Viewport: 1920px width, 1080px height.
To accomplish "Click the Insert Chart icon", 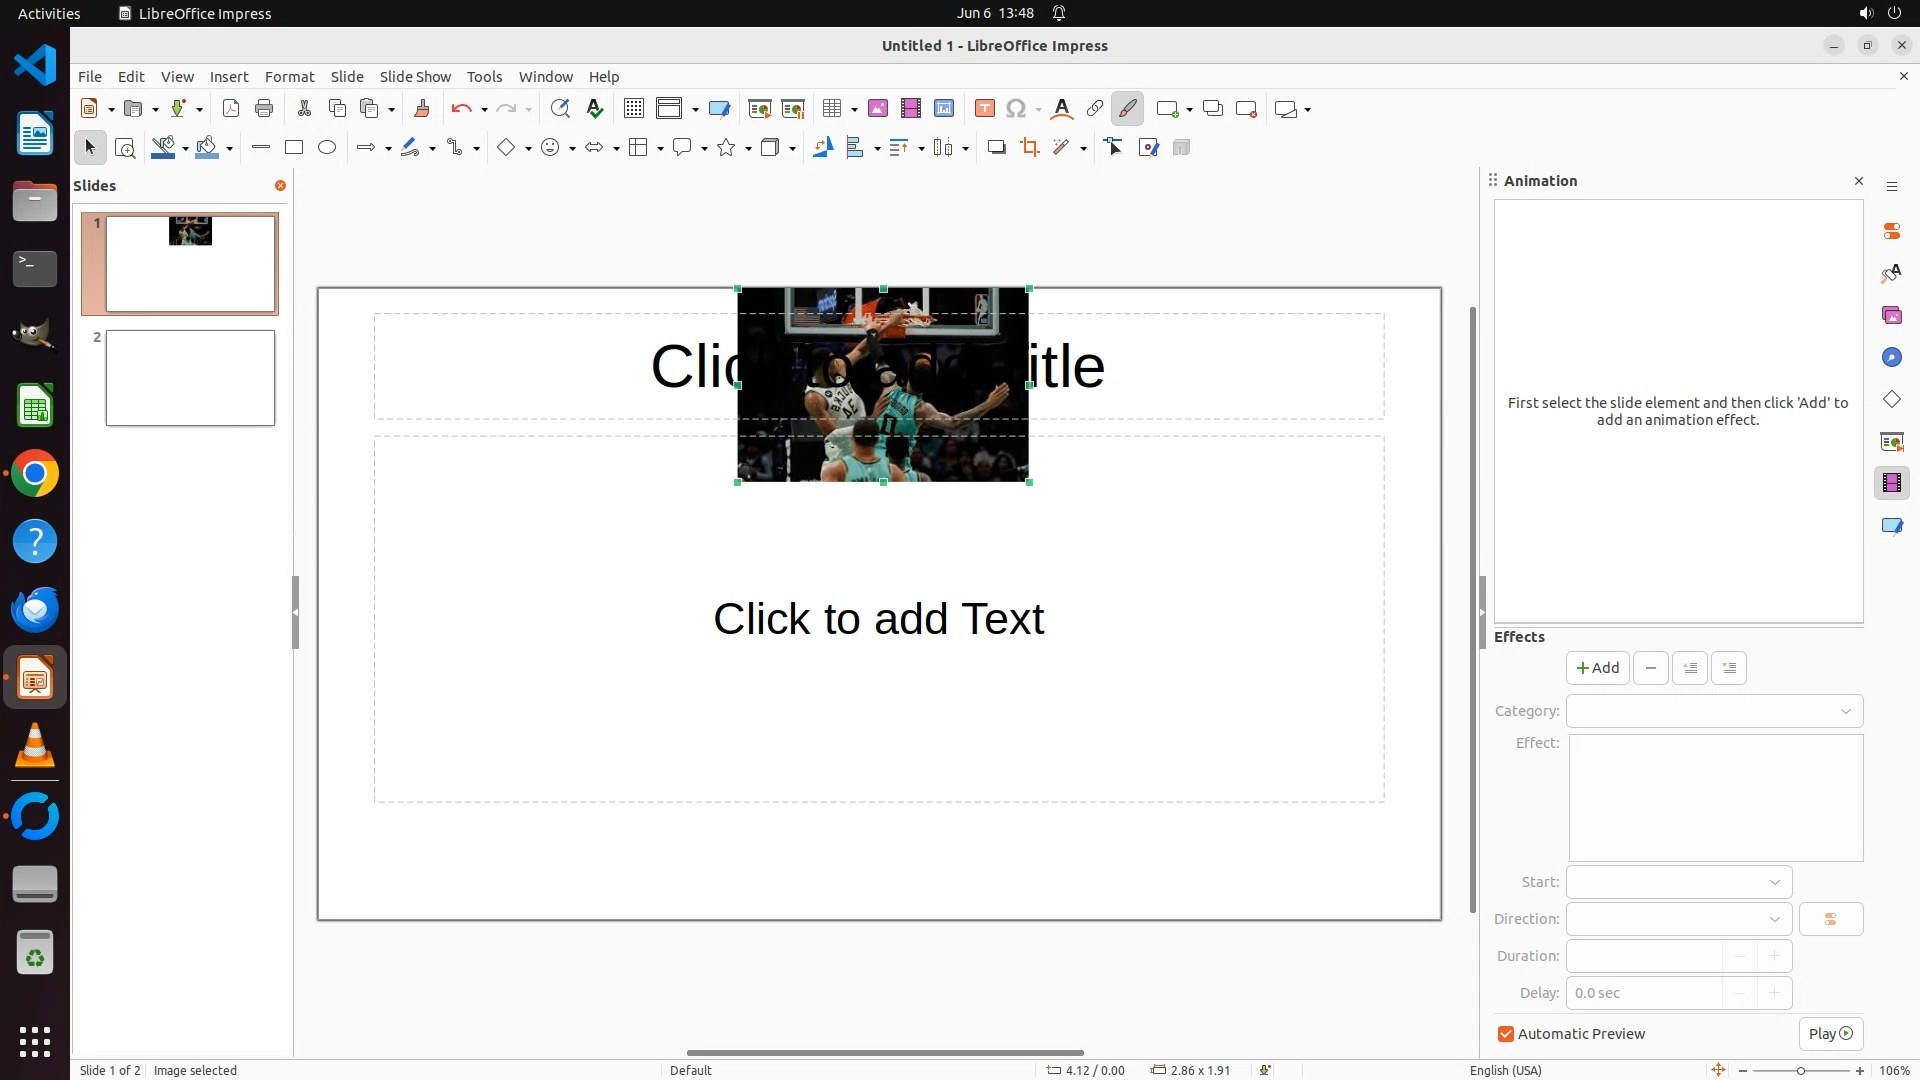I will coord(944,109).
